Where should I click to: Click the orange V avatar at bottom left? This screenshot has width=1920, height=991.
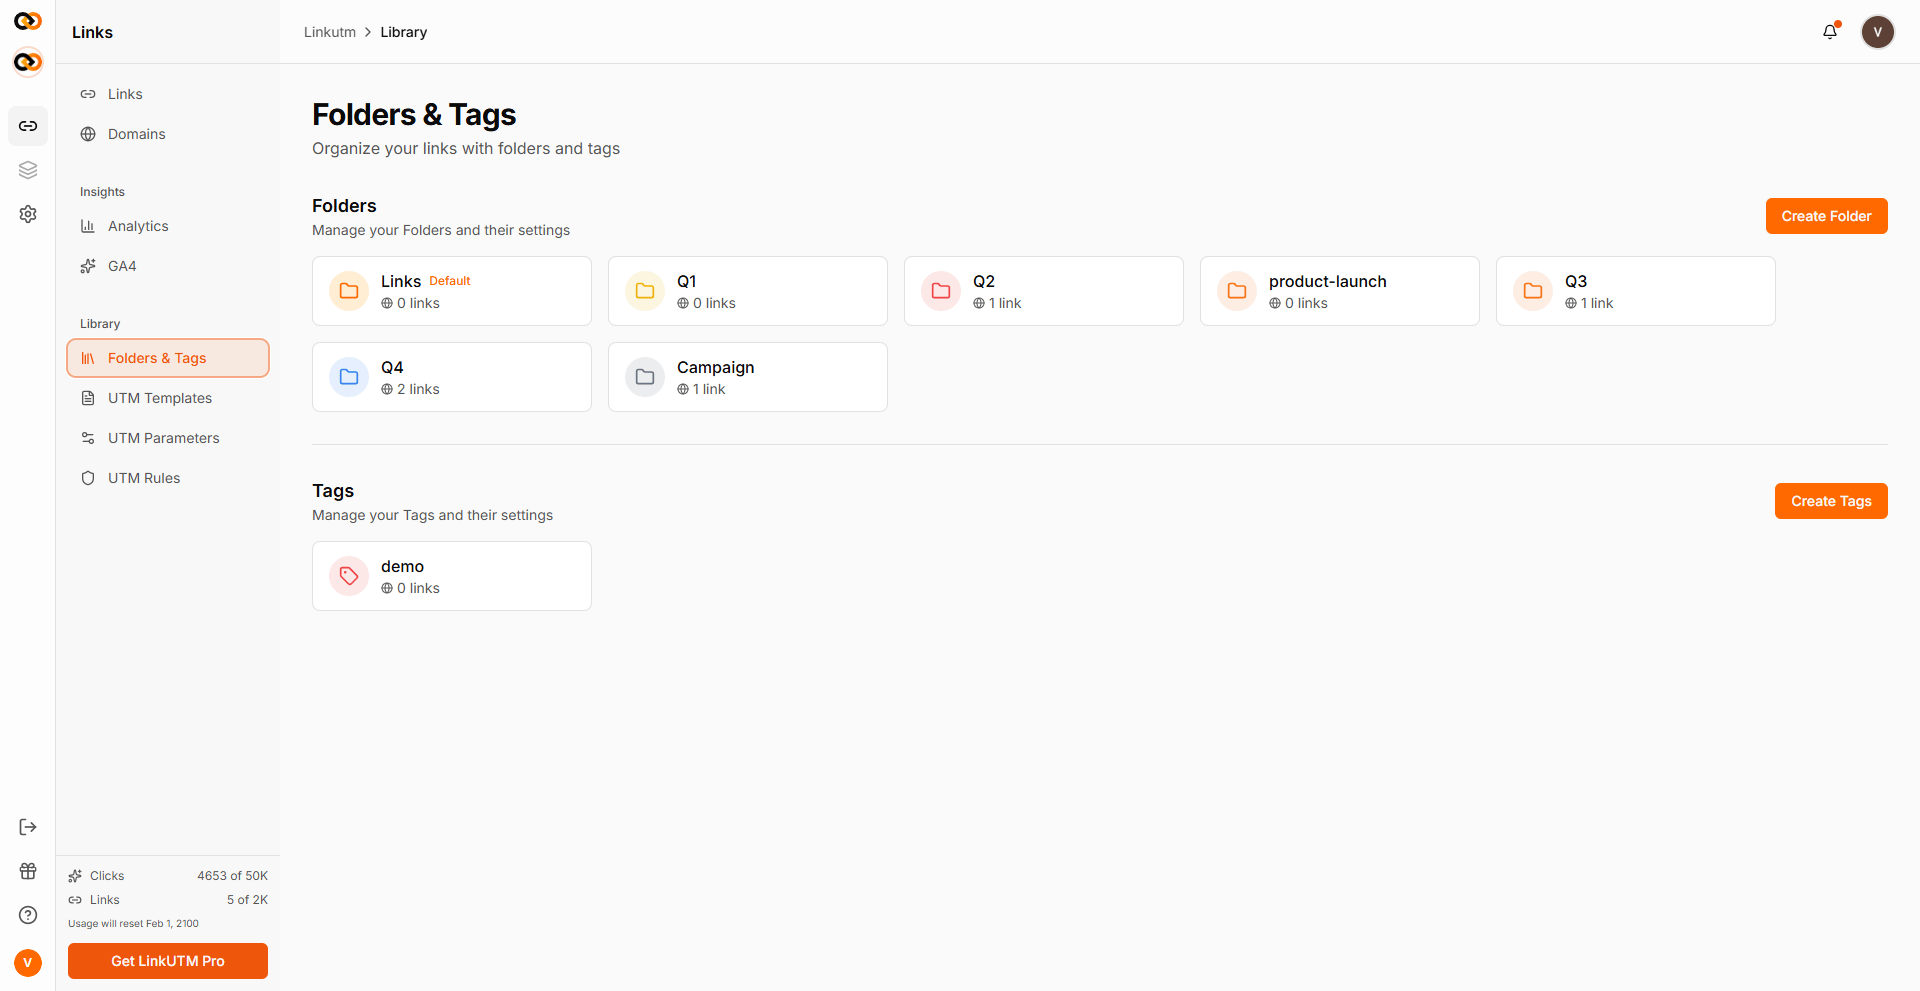28,962
